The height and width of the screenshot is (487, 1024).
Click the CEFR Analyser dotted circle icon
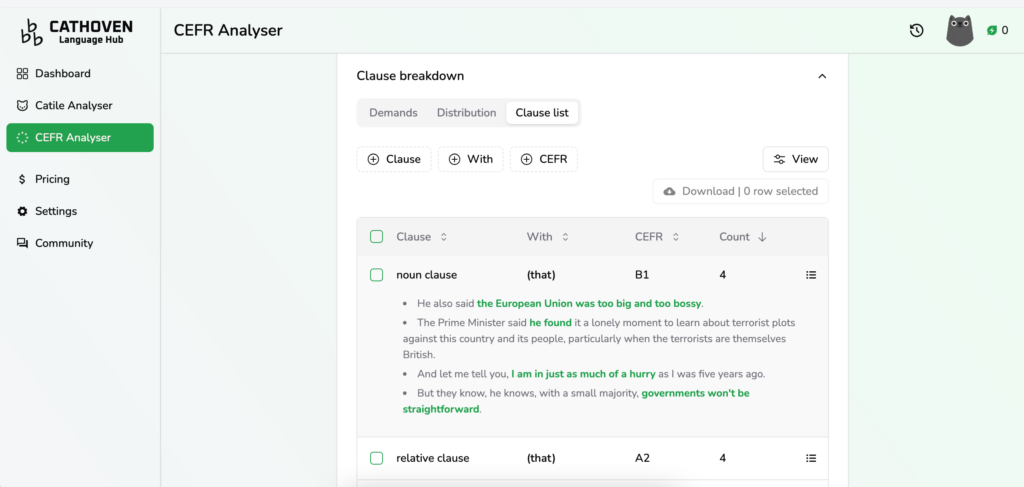pos(22,138)
